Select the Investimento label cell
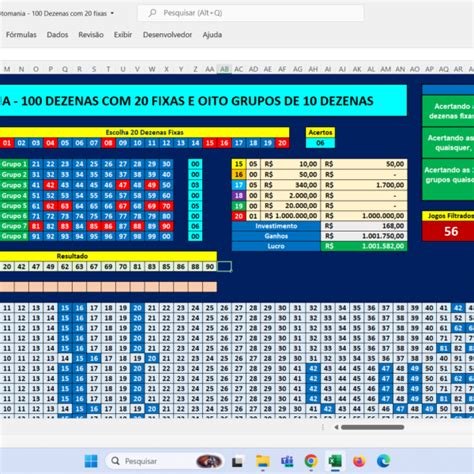The height and width of the screenshot is (474, 474). coord(276,226)
